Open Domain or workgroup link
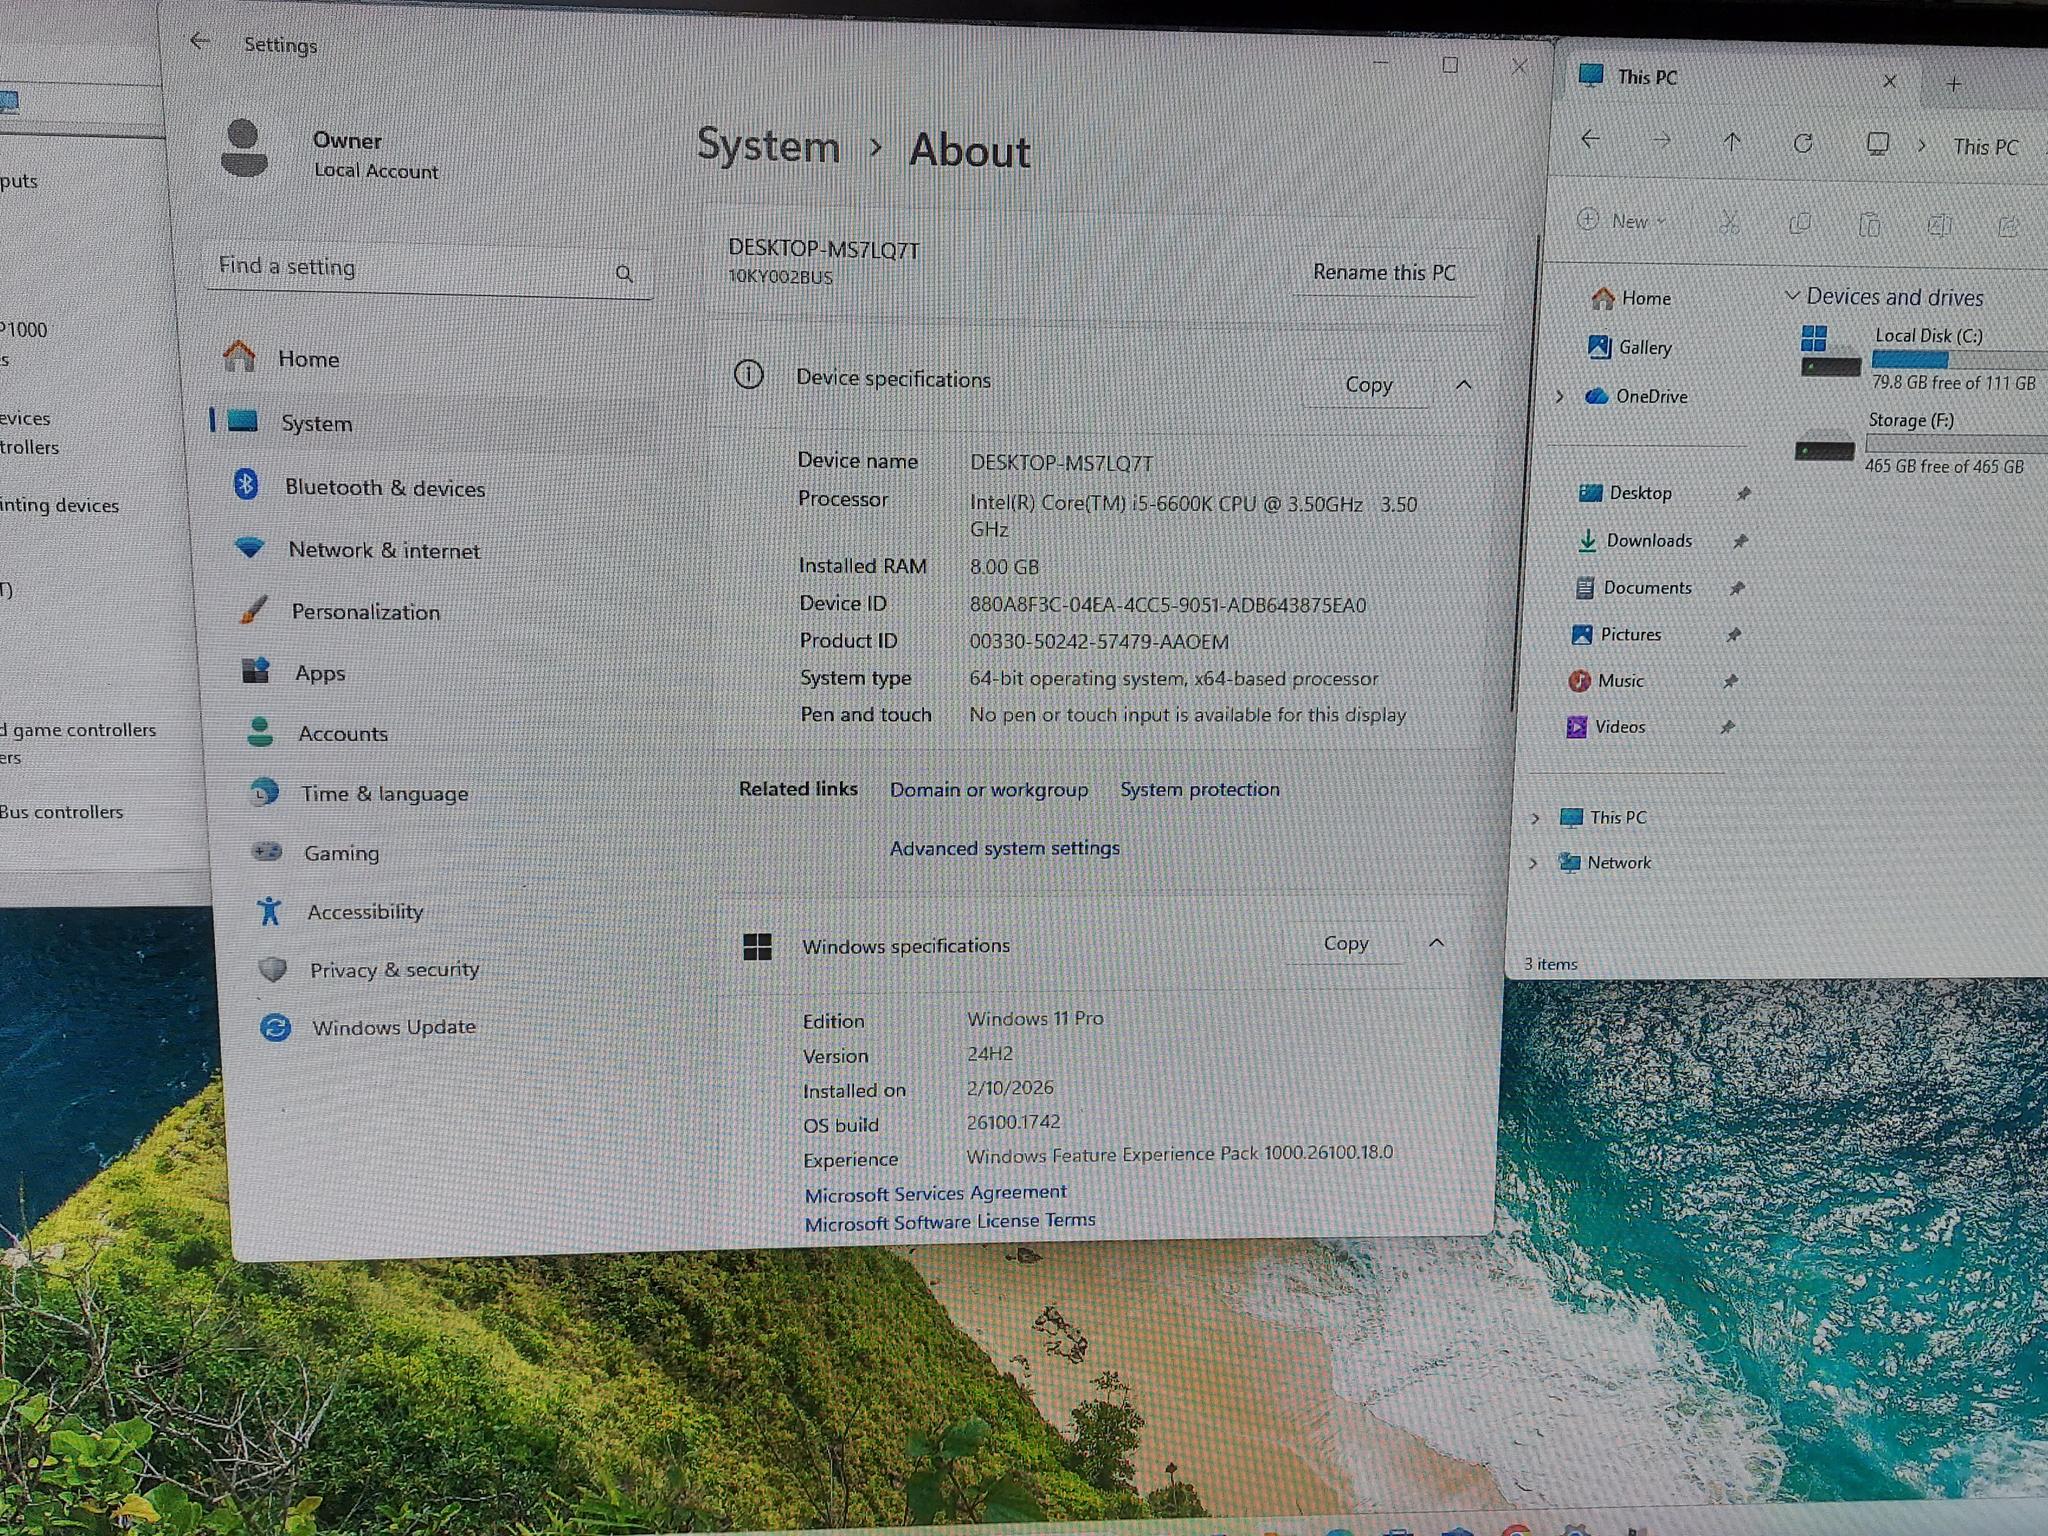This screenshot has height=1536, width=2048. tap(989, 789)
